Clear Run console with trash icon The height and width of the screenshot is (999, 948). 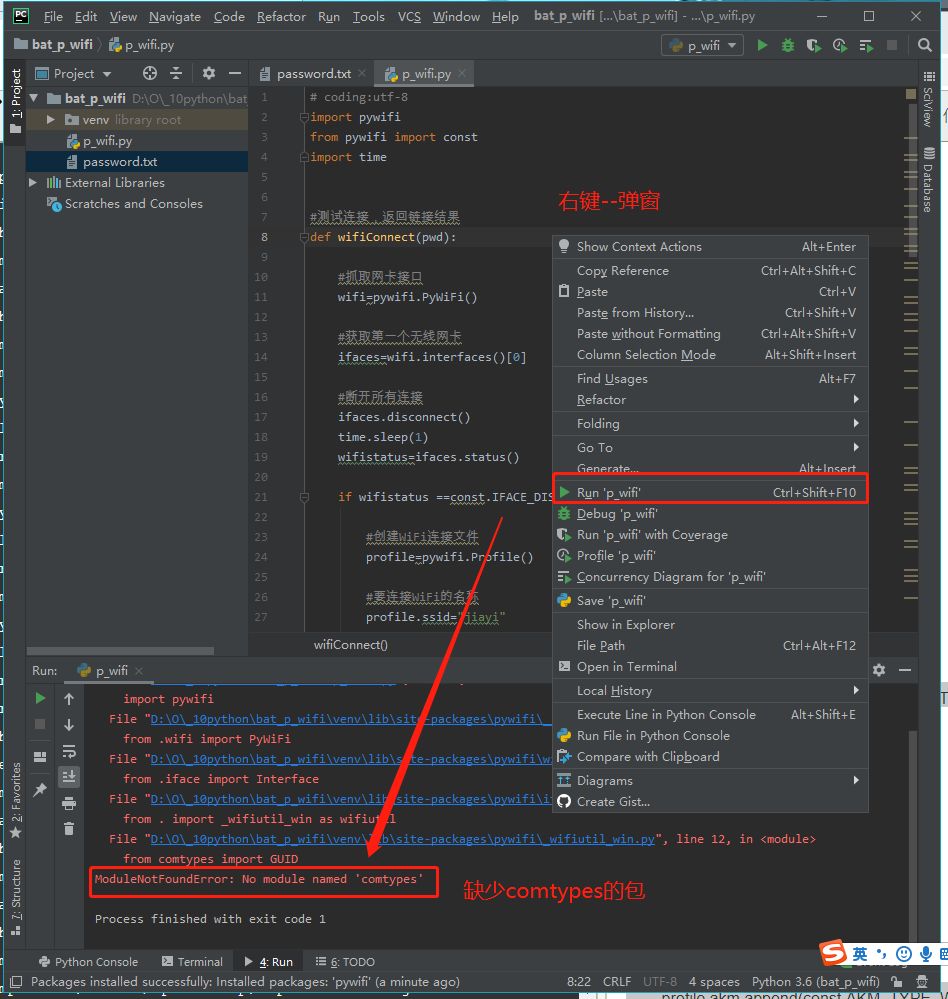point(69,829)
